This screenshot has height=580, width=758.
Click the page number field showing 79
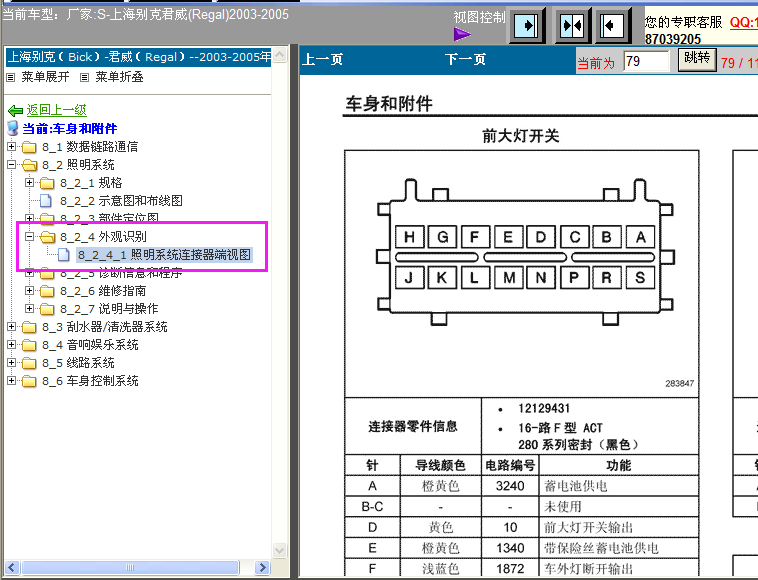[x=647, y=61]
